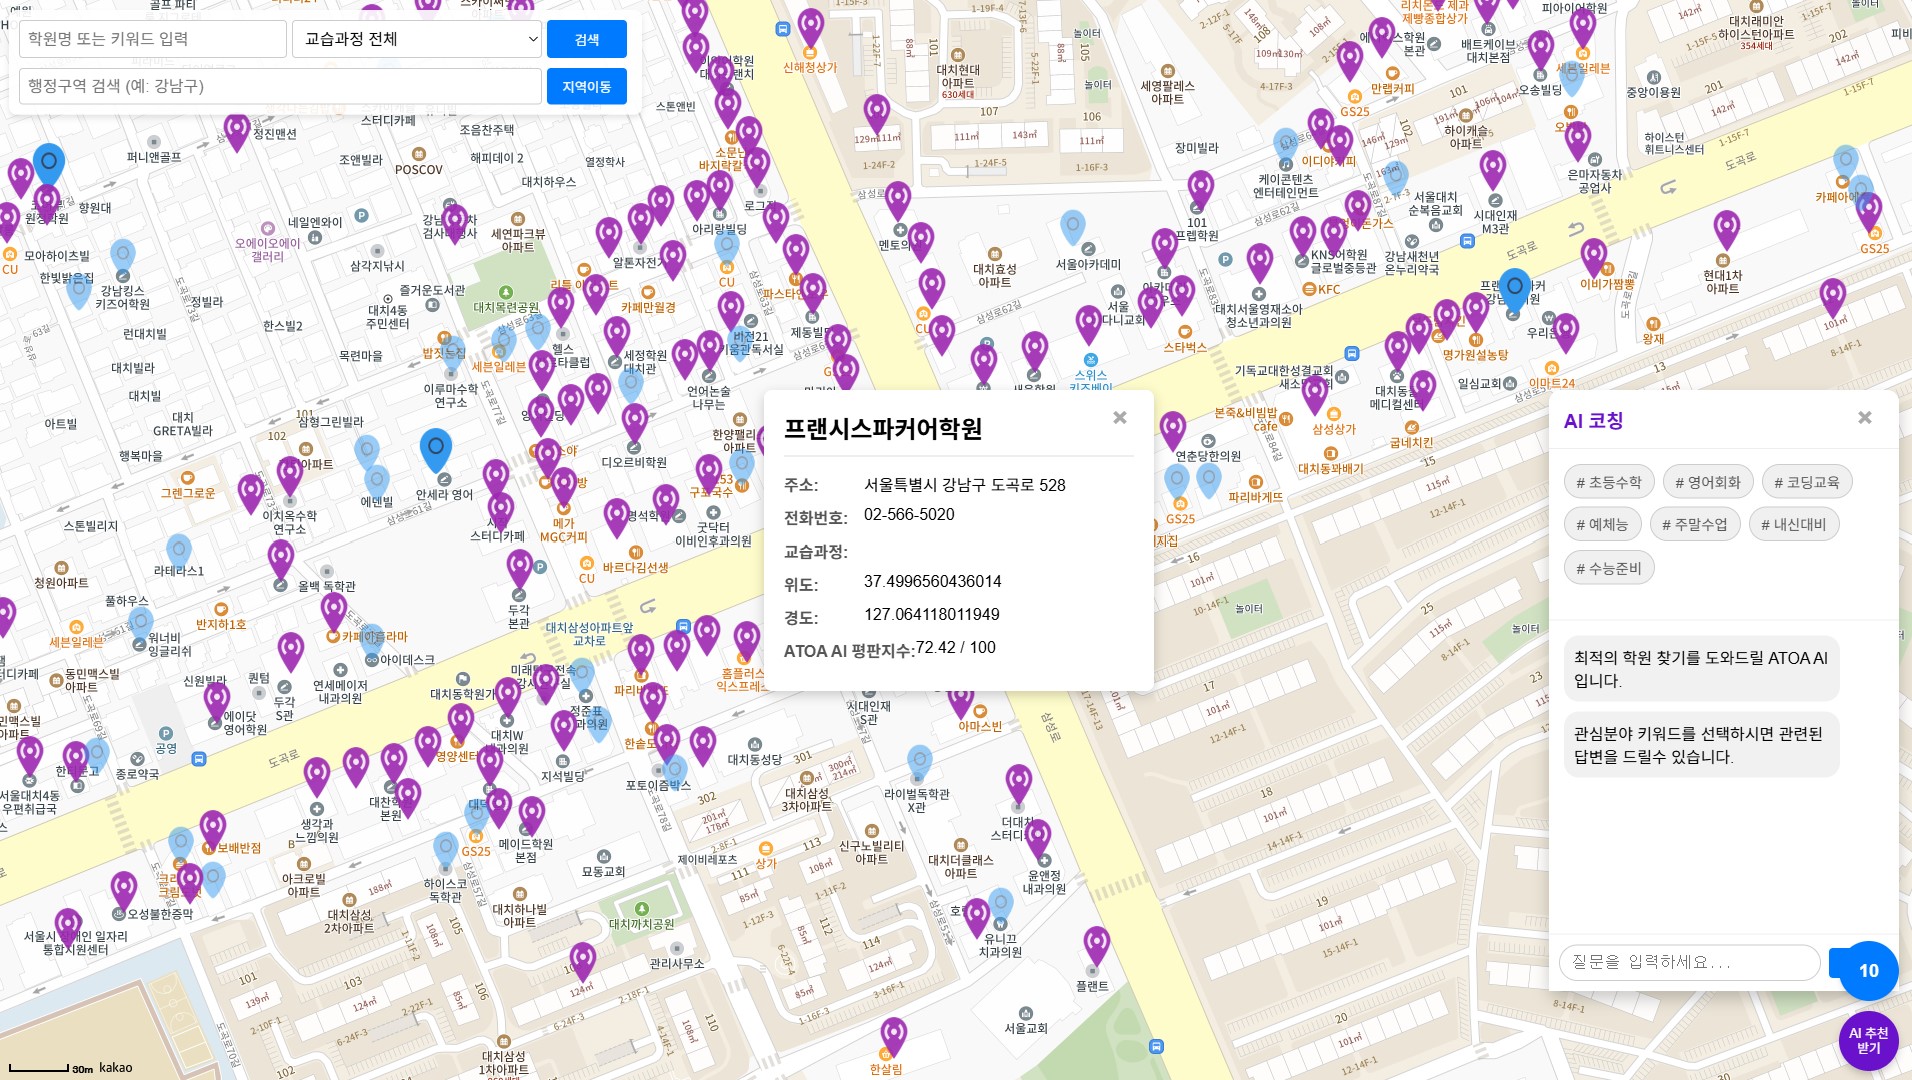This screenshot has height=1080, width=1912.
Task: Click the purple marker near 현대1차 아파트
Action: 1726,229
